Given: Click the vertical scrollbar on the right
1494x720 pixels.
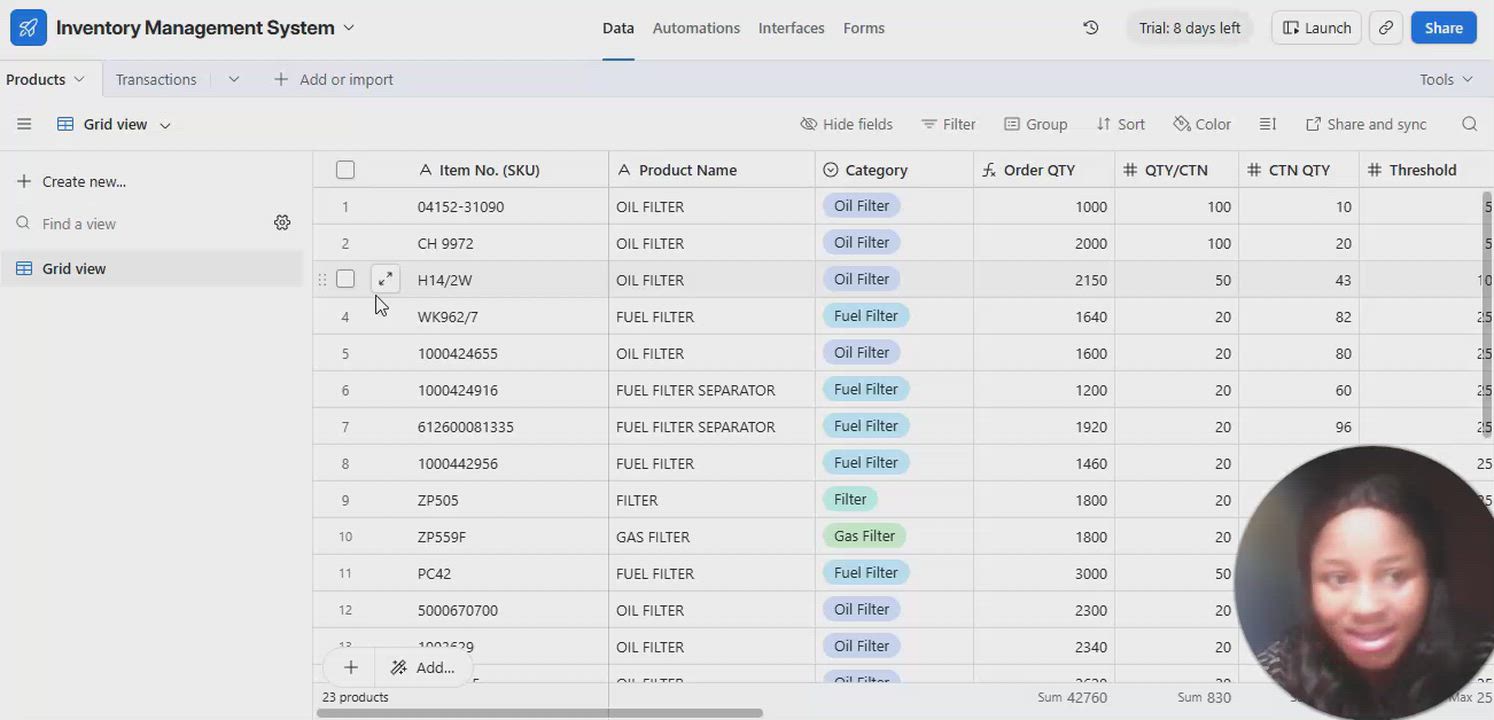Looking at the screenshot, I should click(x=1487, y=315).
